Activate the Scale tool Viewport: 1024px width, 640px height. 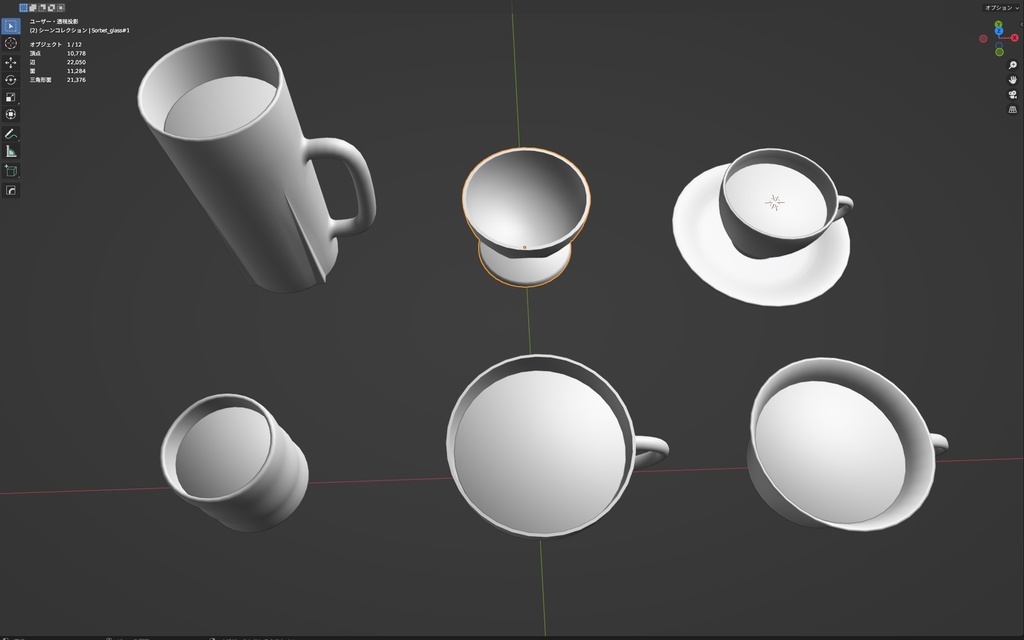coord(10,97)
